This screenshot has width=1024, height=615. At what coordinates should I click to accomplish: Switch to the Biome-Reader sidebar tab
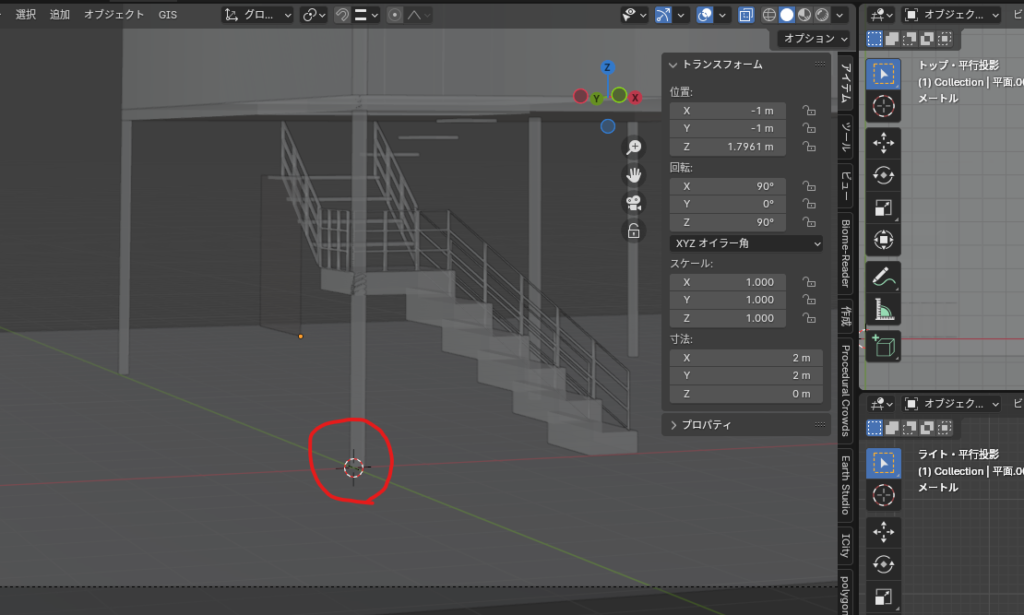point(845,254)
